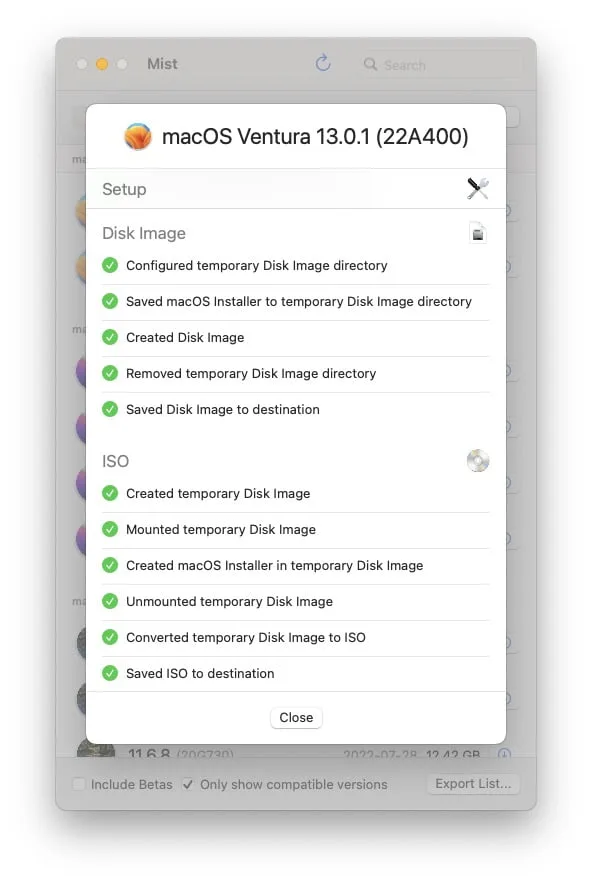Click the Setup section heading

pyautogui.click(x=124, y=189)
